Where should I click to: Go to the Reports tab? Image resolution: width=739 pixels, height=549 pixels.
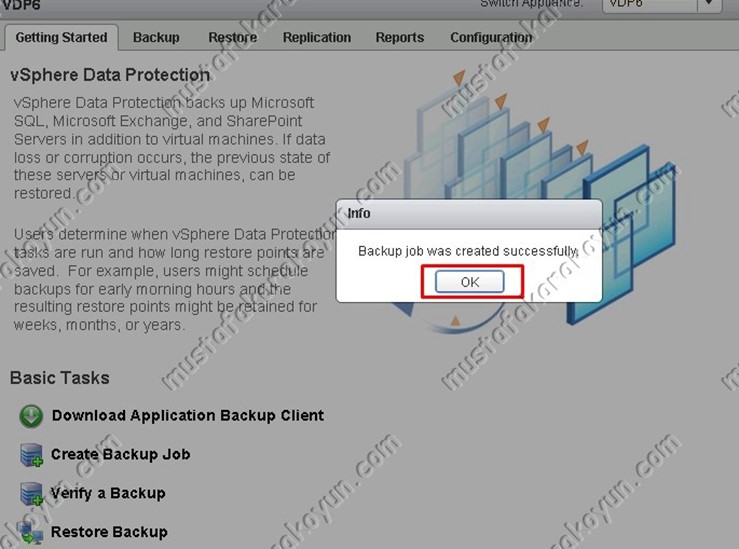click(x=400, y=38)
